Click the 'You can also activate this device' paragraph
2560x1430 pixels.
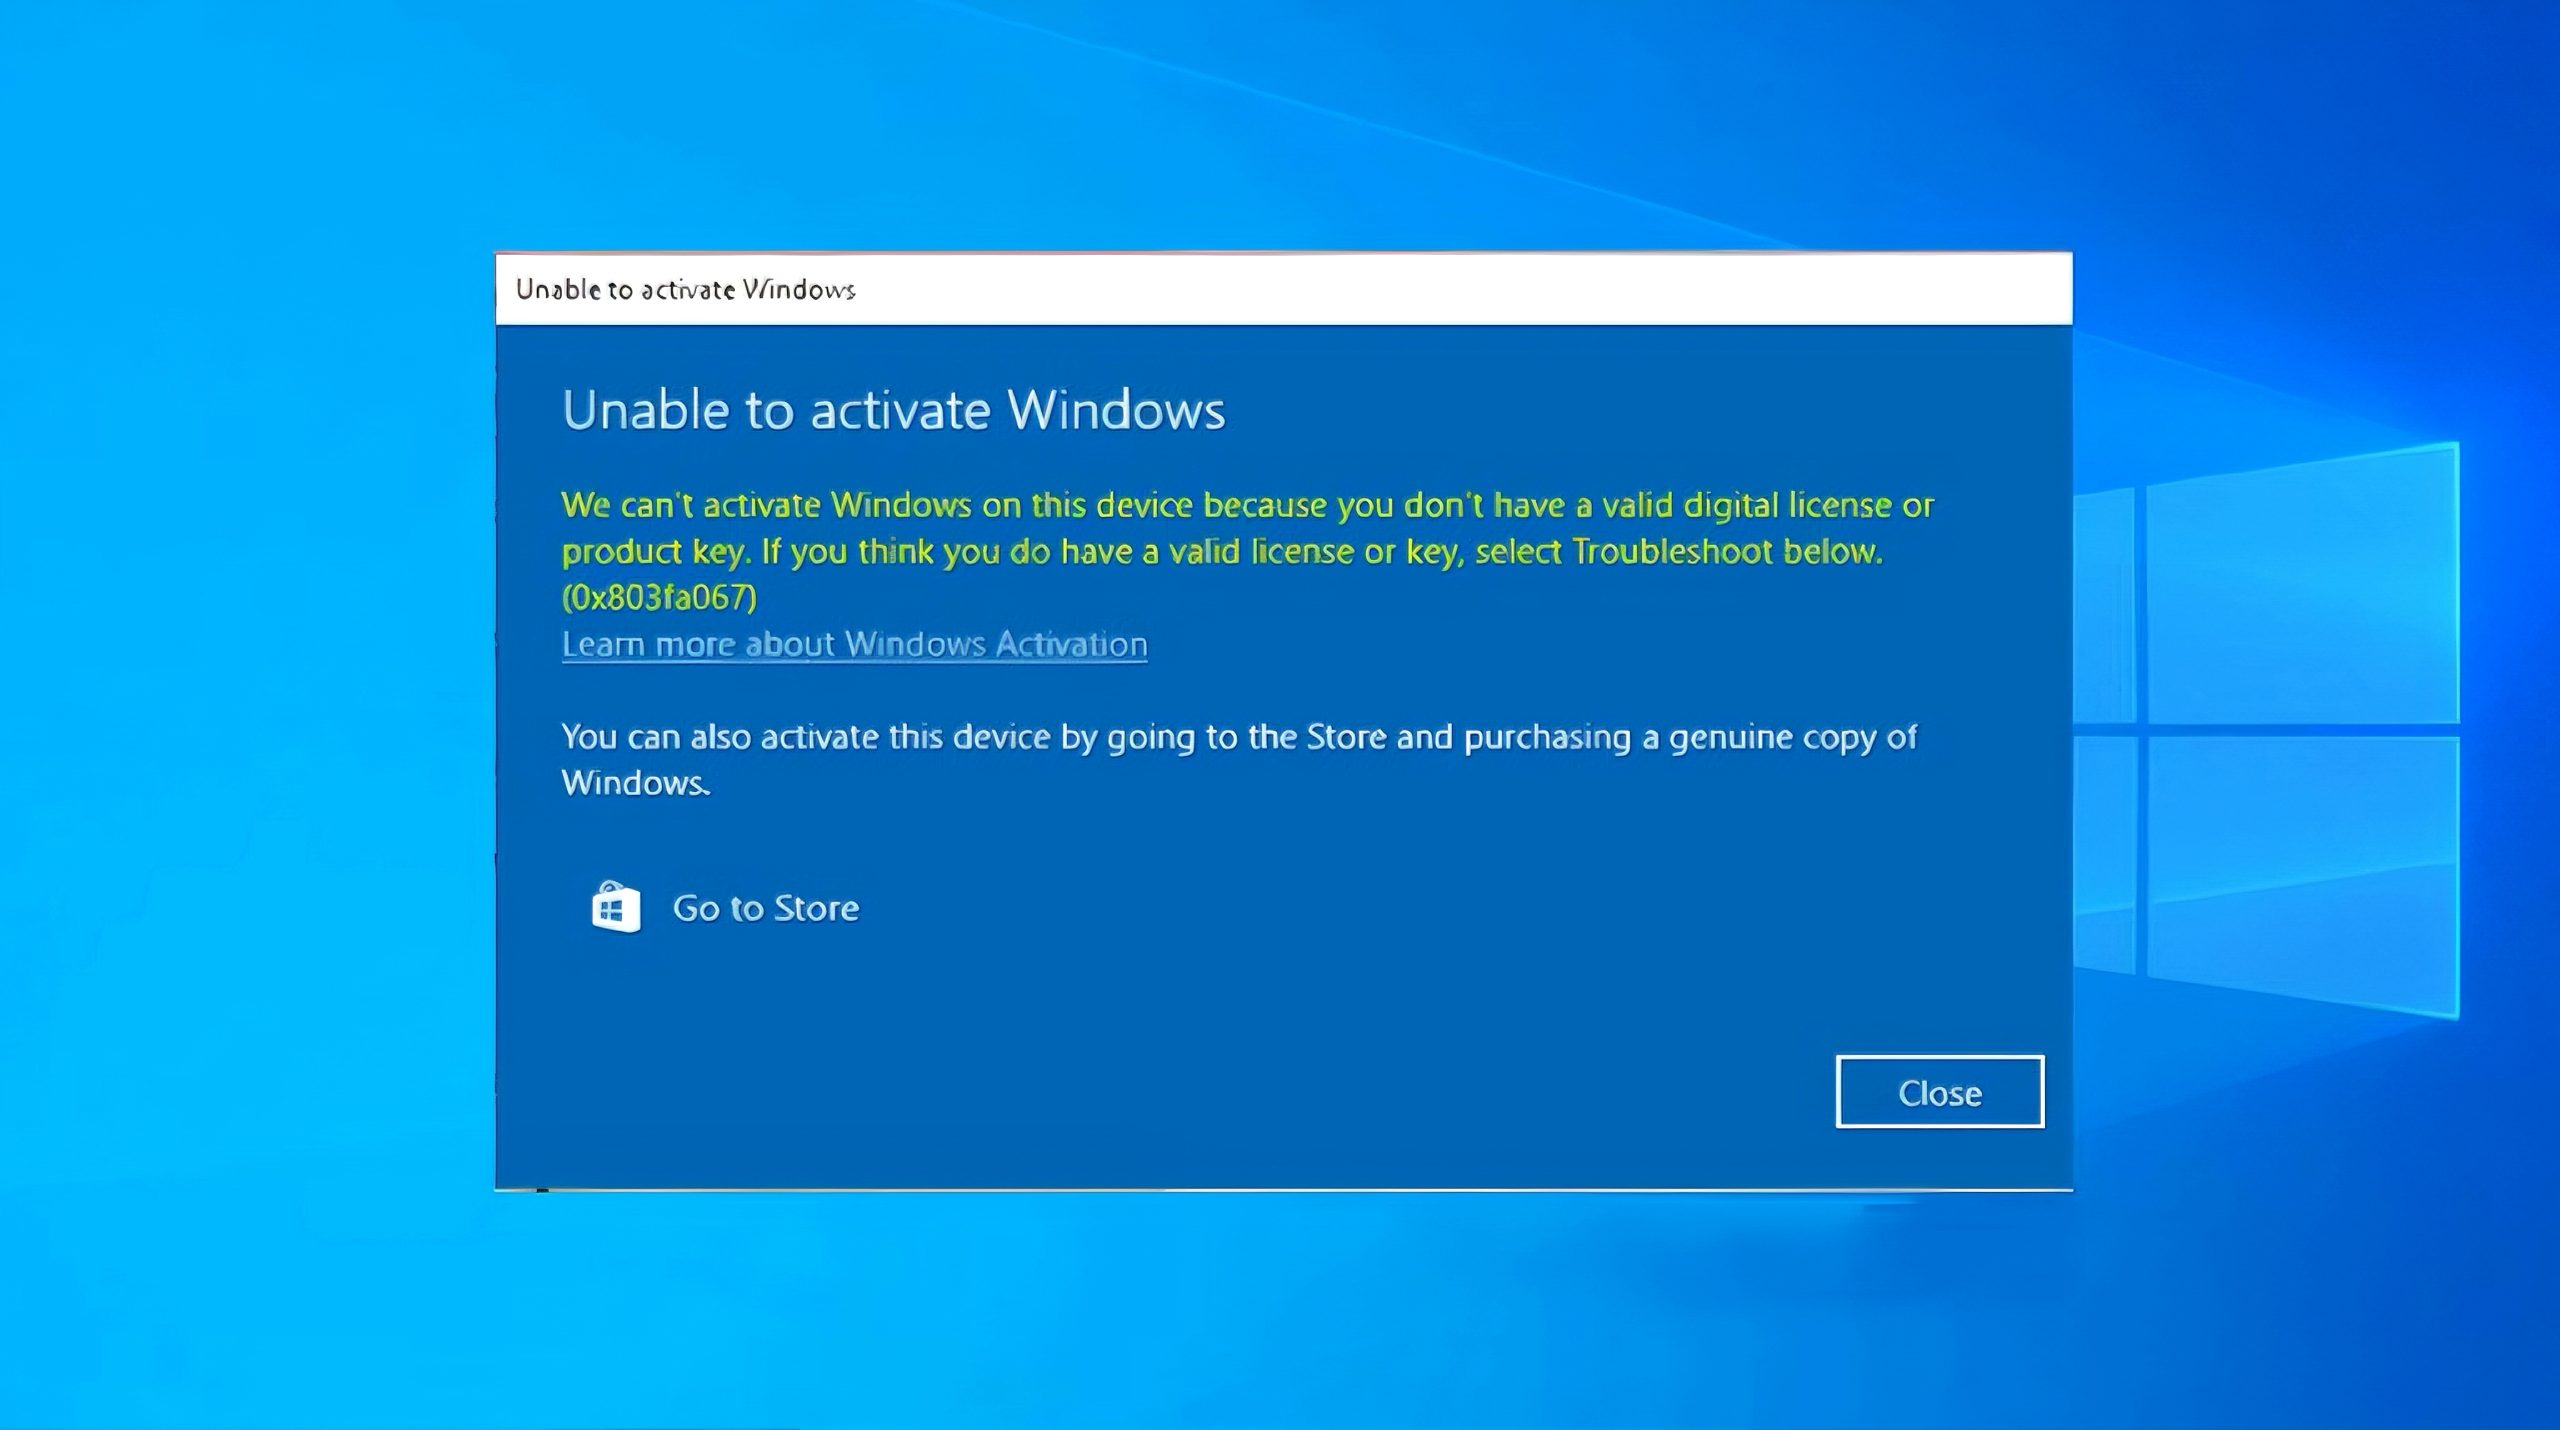[1238, 759]
